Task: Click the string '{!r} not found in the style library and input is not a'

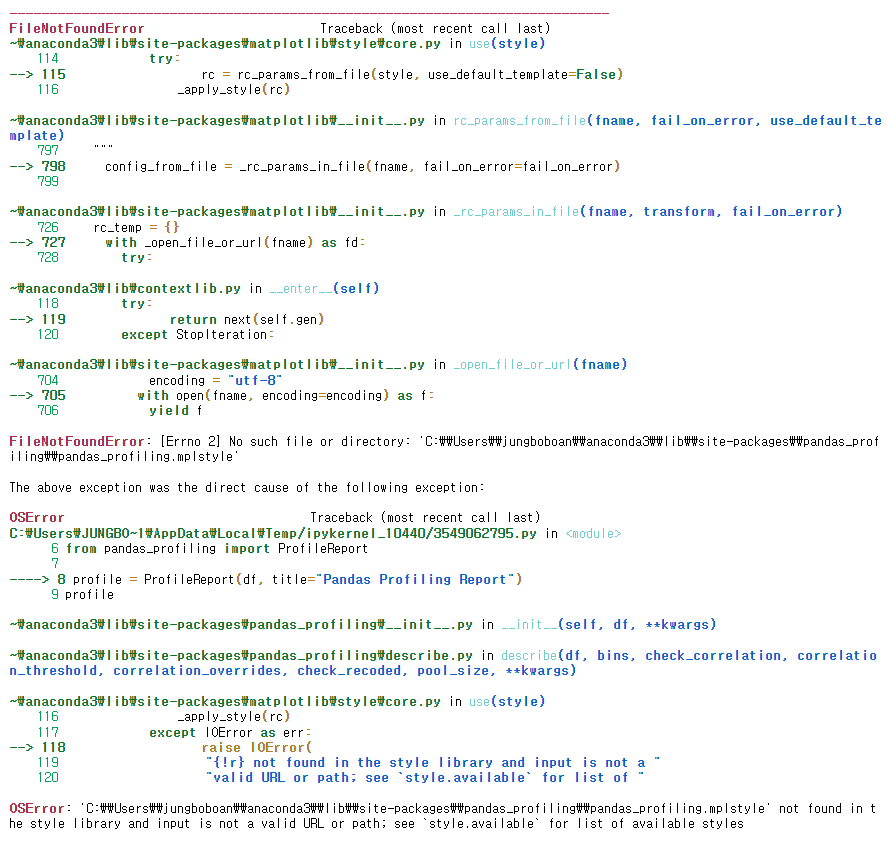Action: point(433,763)
